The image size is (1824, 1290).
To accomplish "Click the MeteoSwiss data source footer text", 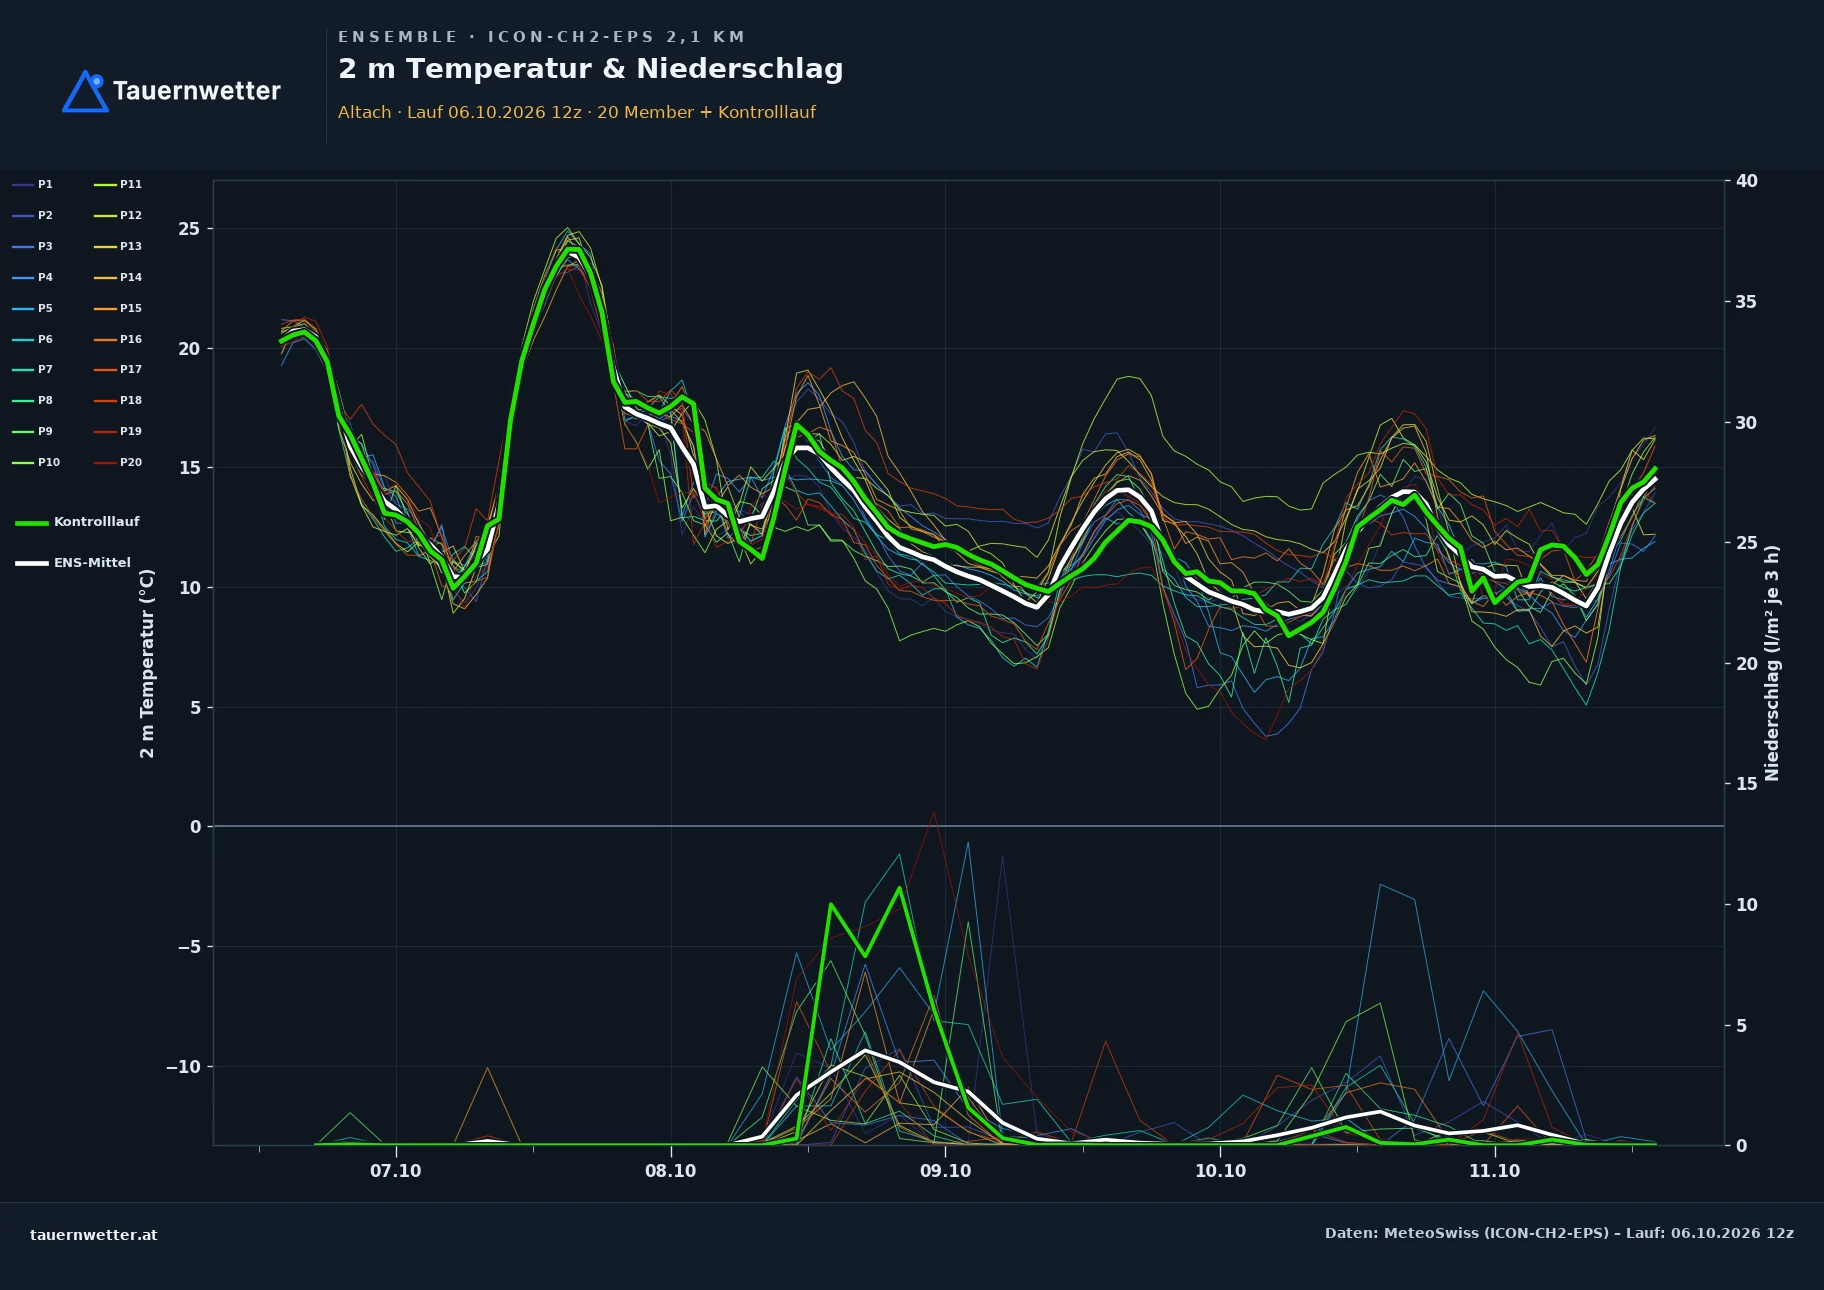I will [x=1559, y=1233].
